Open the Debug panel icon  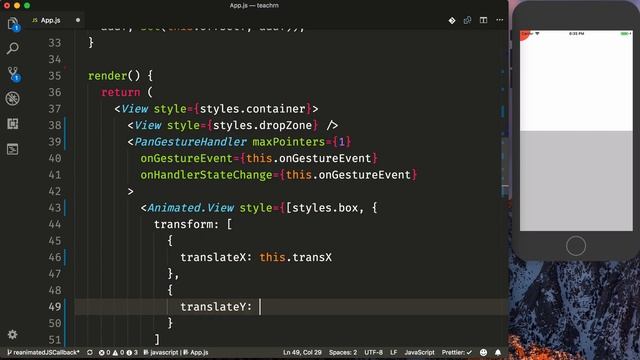click(x=13, y=98)
